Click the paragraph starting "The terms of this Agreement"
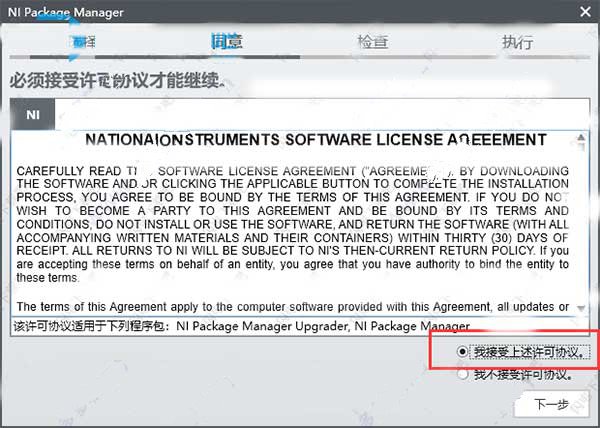600x428 pixels. pos(293,307)
